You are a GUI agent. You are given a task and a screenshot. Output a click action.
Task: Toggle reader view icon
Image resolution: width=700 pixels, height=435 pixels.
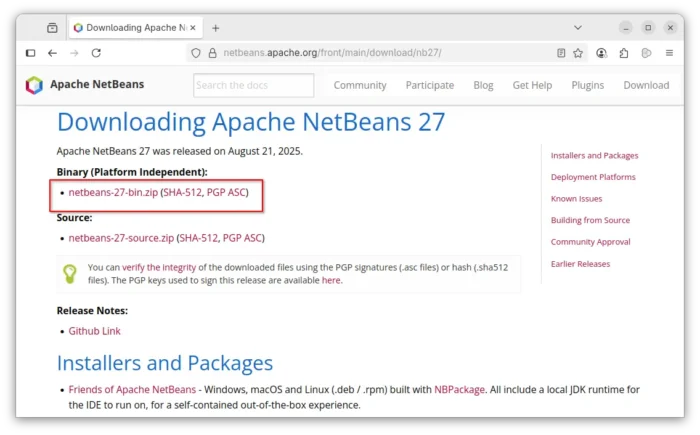point(561,53)
